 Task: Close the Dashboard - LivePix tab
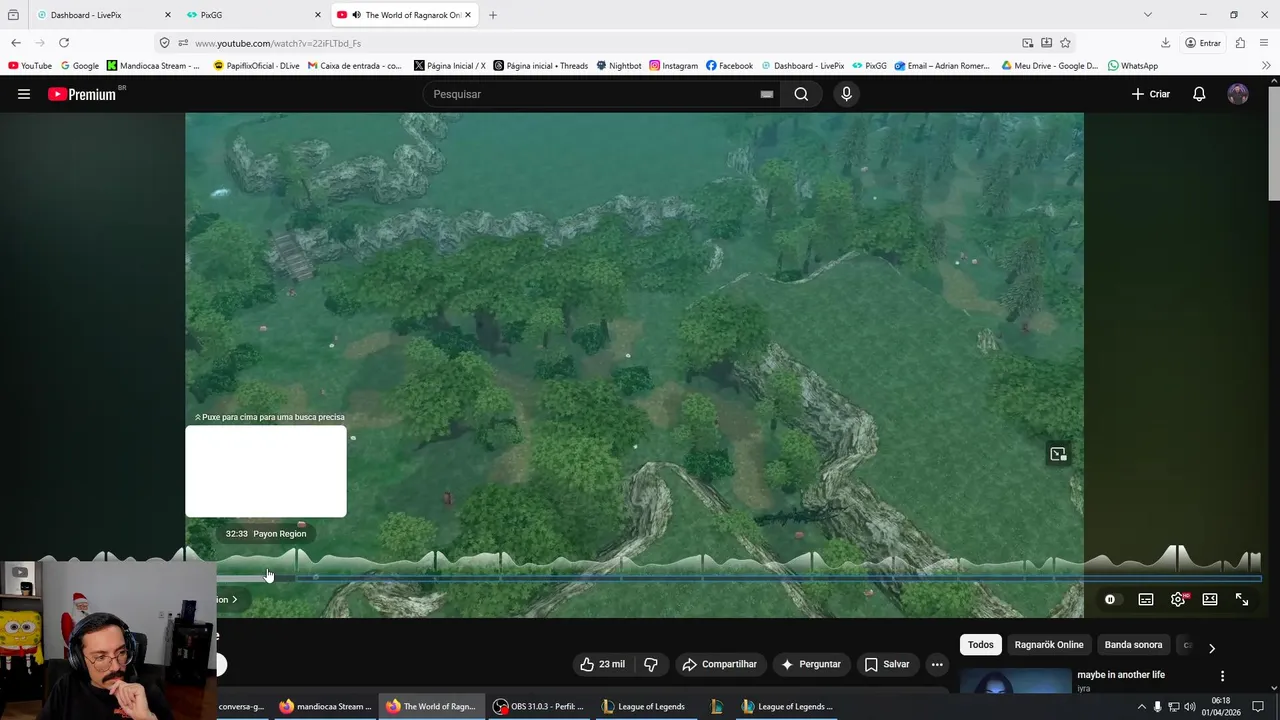point(167,15)
